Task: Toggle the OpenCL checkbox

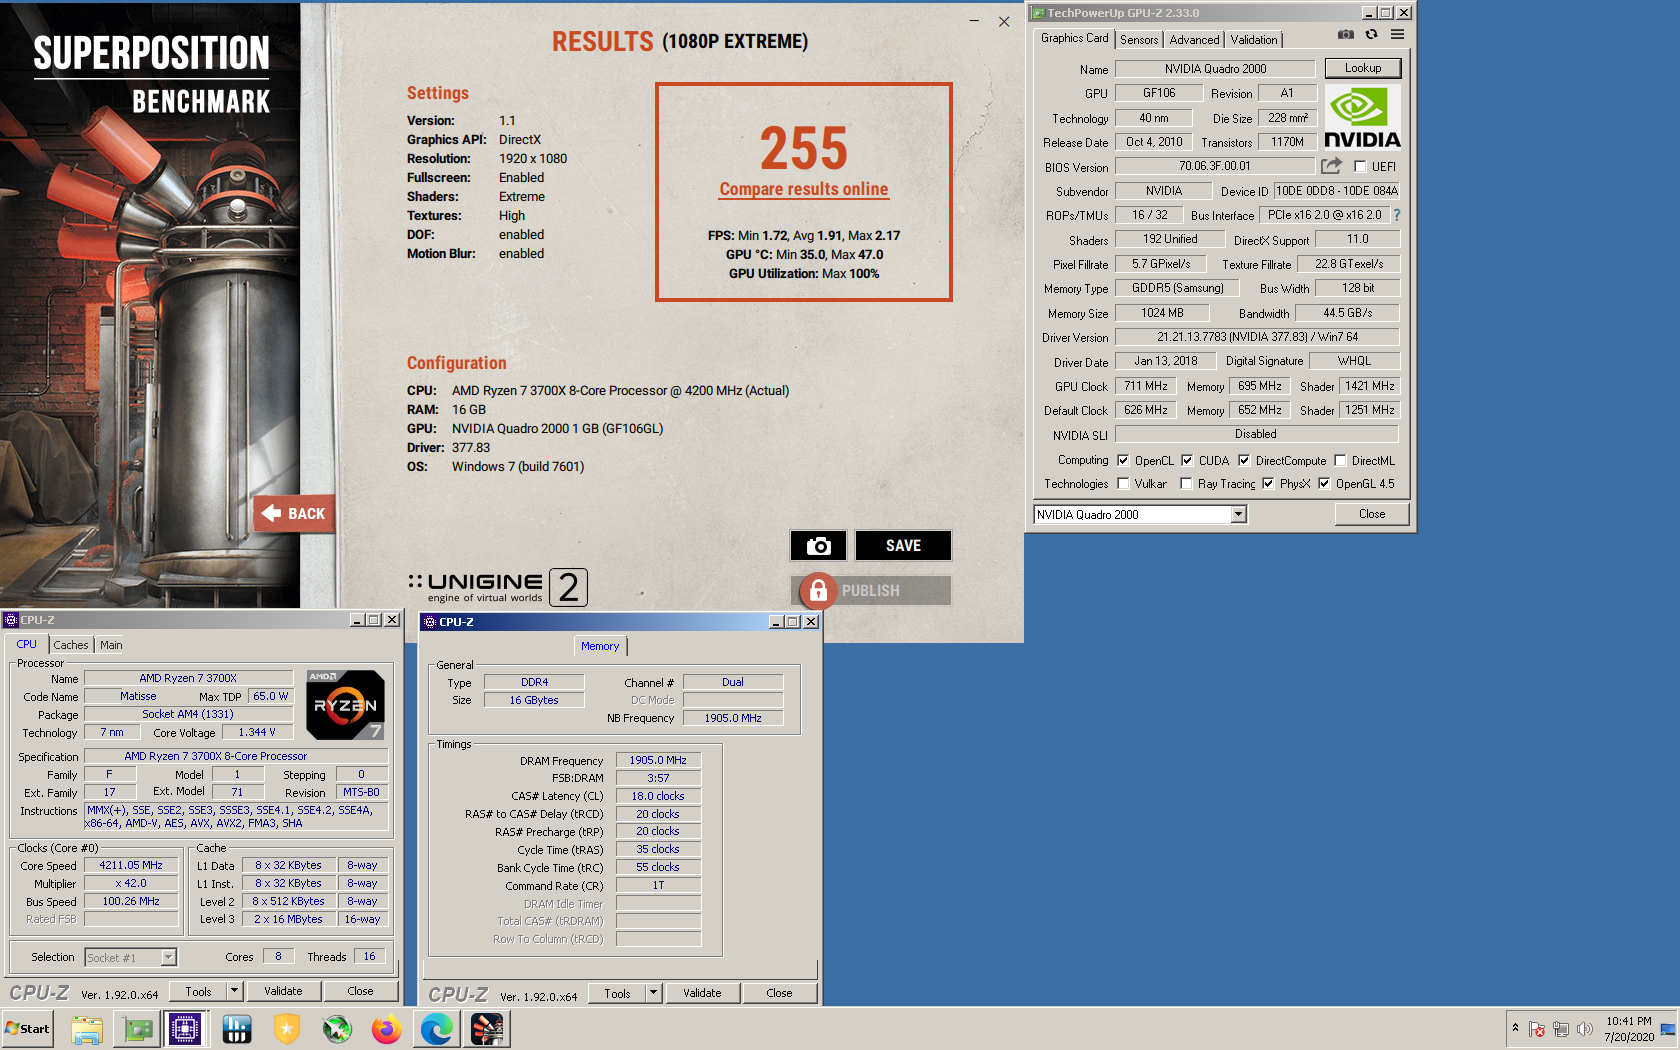Action: click(1123, 461)
